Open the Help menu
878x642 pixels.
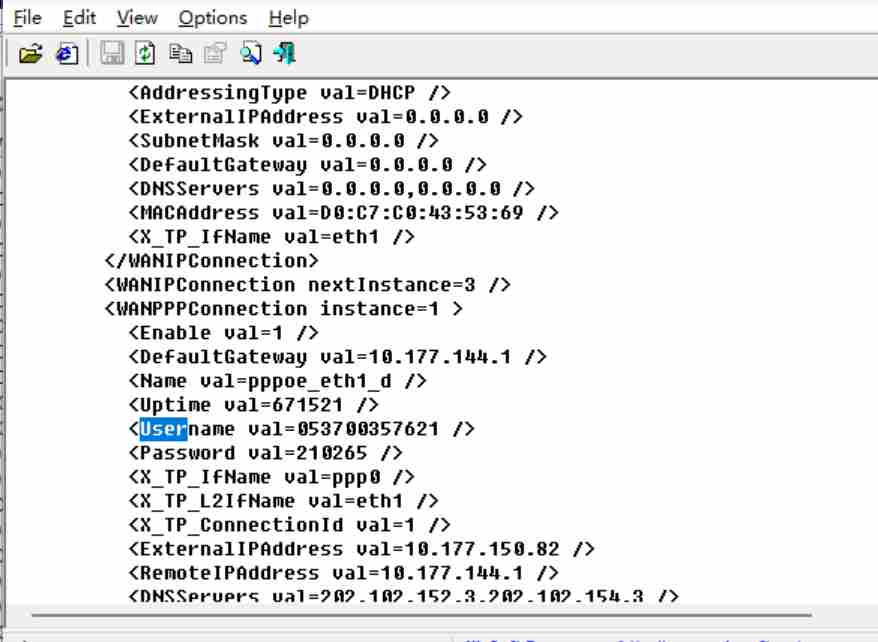(x=288, y=18)
